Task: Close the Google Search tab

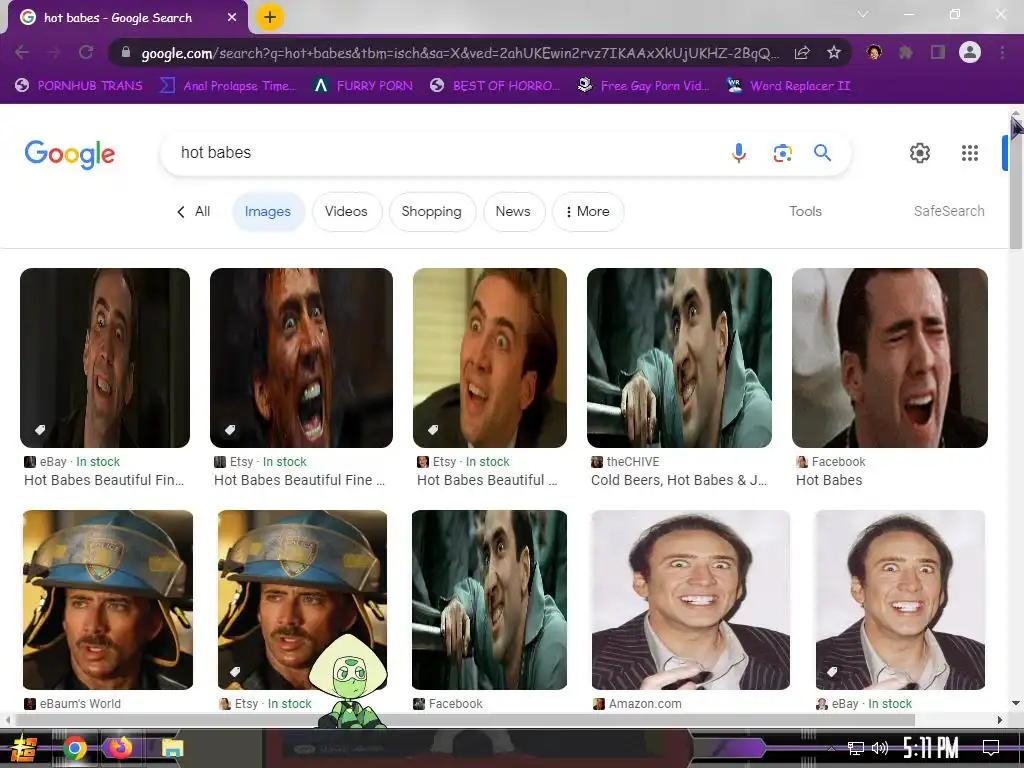Action: click(x=232, y=18)
